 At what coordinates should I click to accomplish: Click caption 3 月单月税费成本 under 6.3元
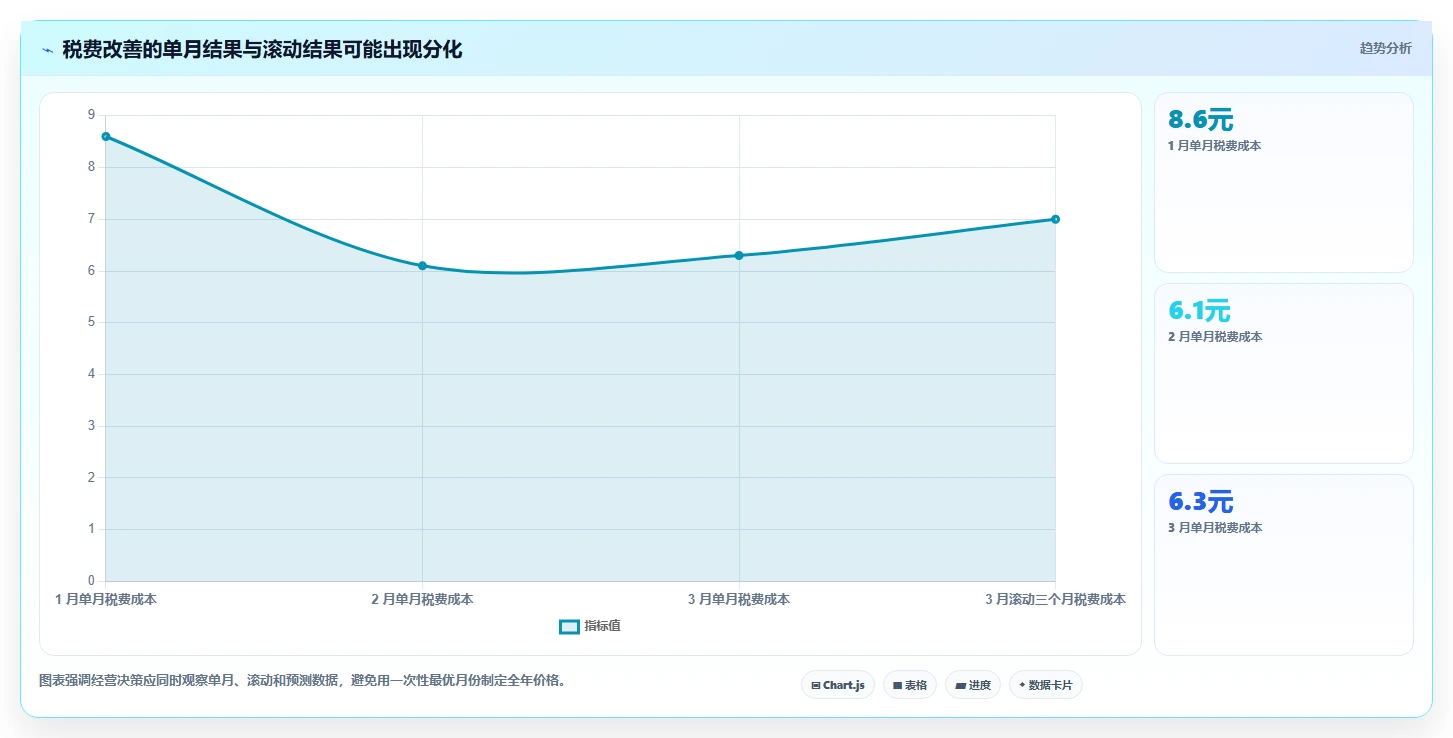point(1215,528)
